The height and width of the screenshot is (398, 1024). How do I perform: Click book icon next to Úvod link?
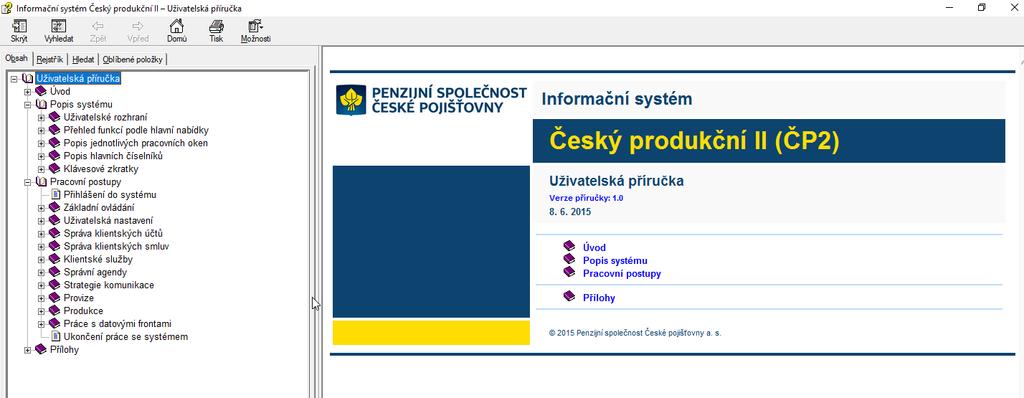click(569, 246)
